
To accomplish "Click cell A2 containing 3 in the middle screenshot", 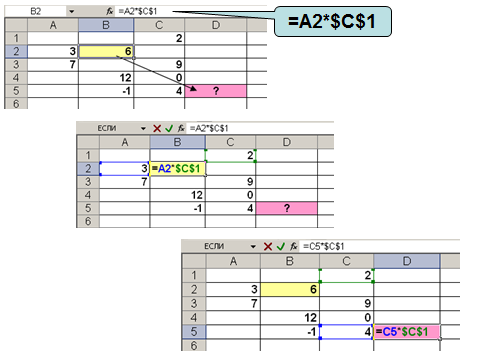I will (x=125, y=168).
